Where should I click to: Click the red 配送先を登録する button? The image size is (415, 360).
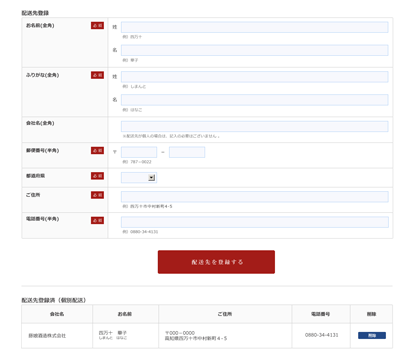click(216, 262)
